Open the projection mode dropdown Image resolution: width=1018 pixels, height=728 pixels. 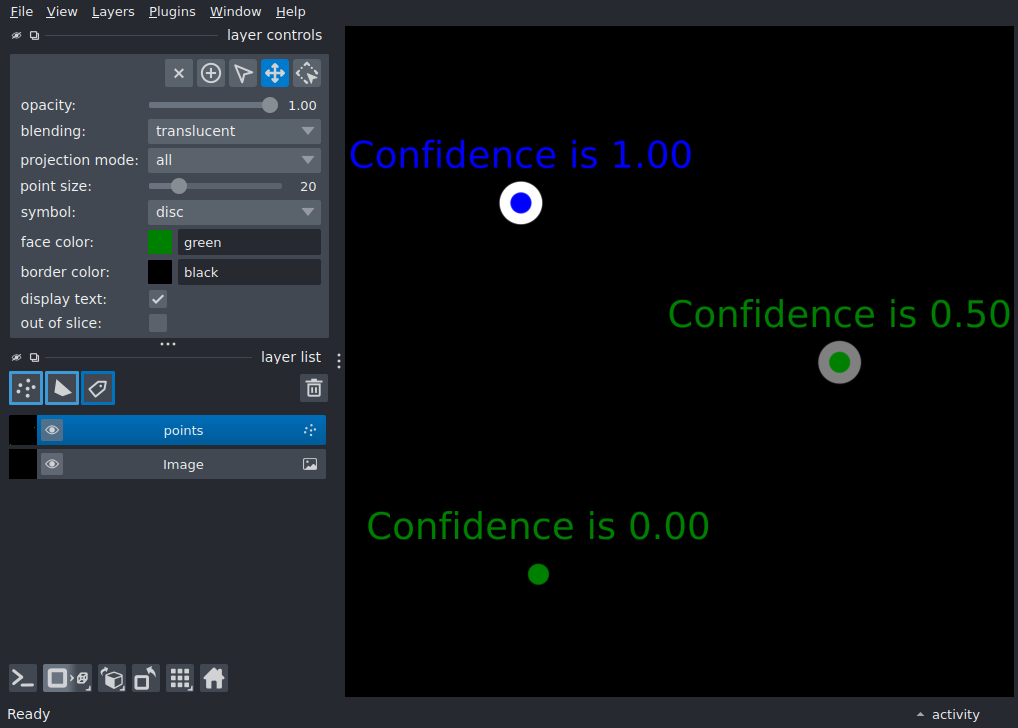(234, 160)
